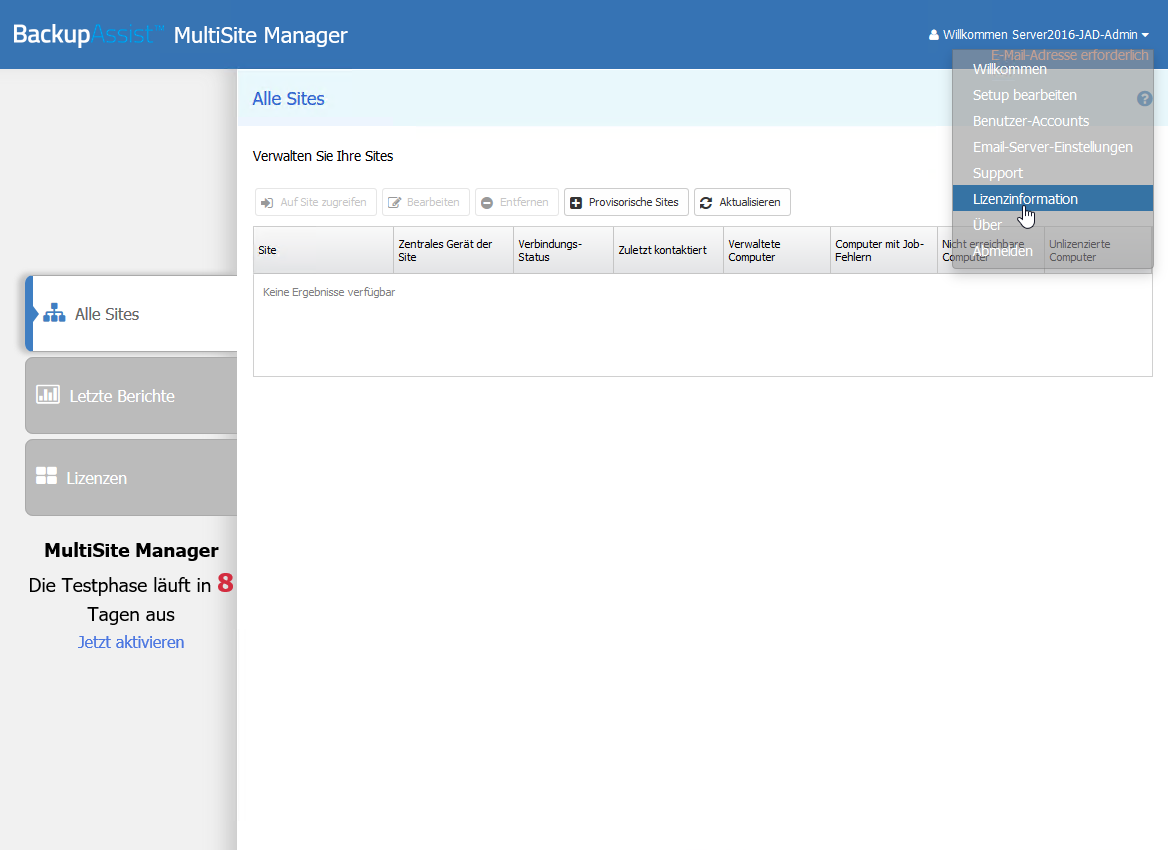This screenshot has width=1168, height=850.
Task: Click the BackupAssist logo in header
Action: (x=88, y=34)
